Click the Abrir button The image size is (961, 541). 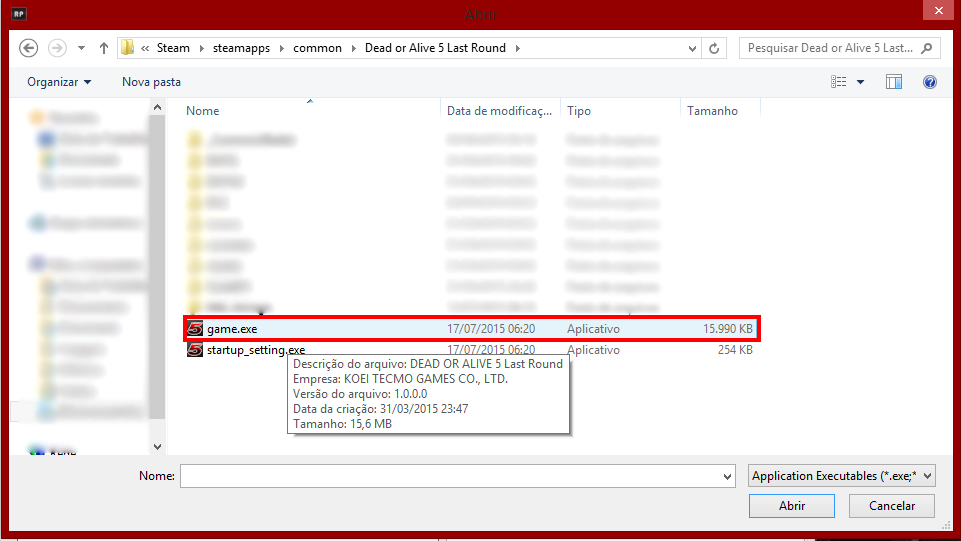click(792, 505)
